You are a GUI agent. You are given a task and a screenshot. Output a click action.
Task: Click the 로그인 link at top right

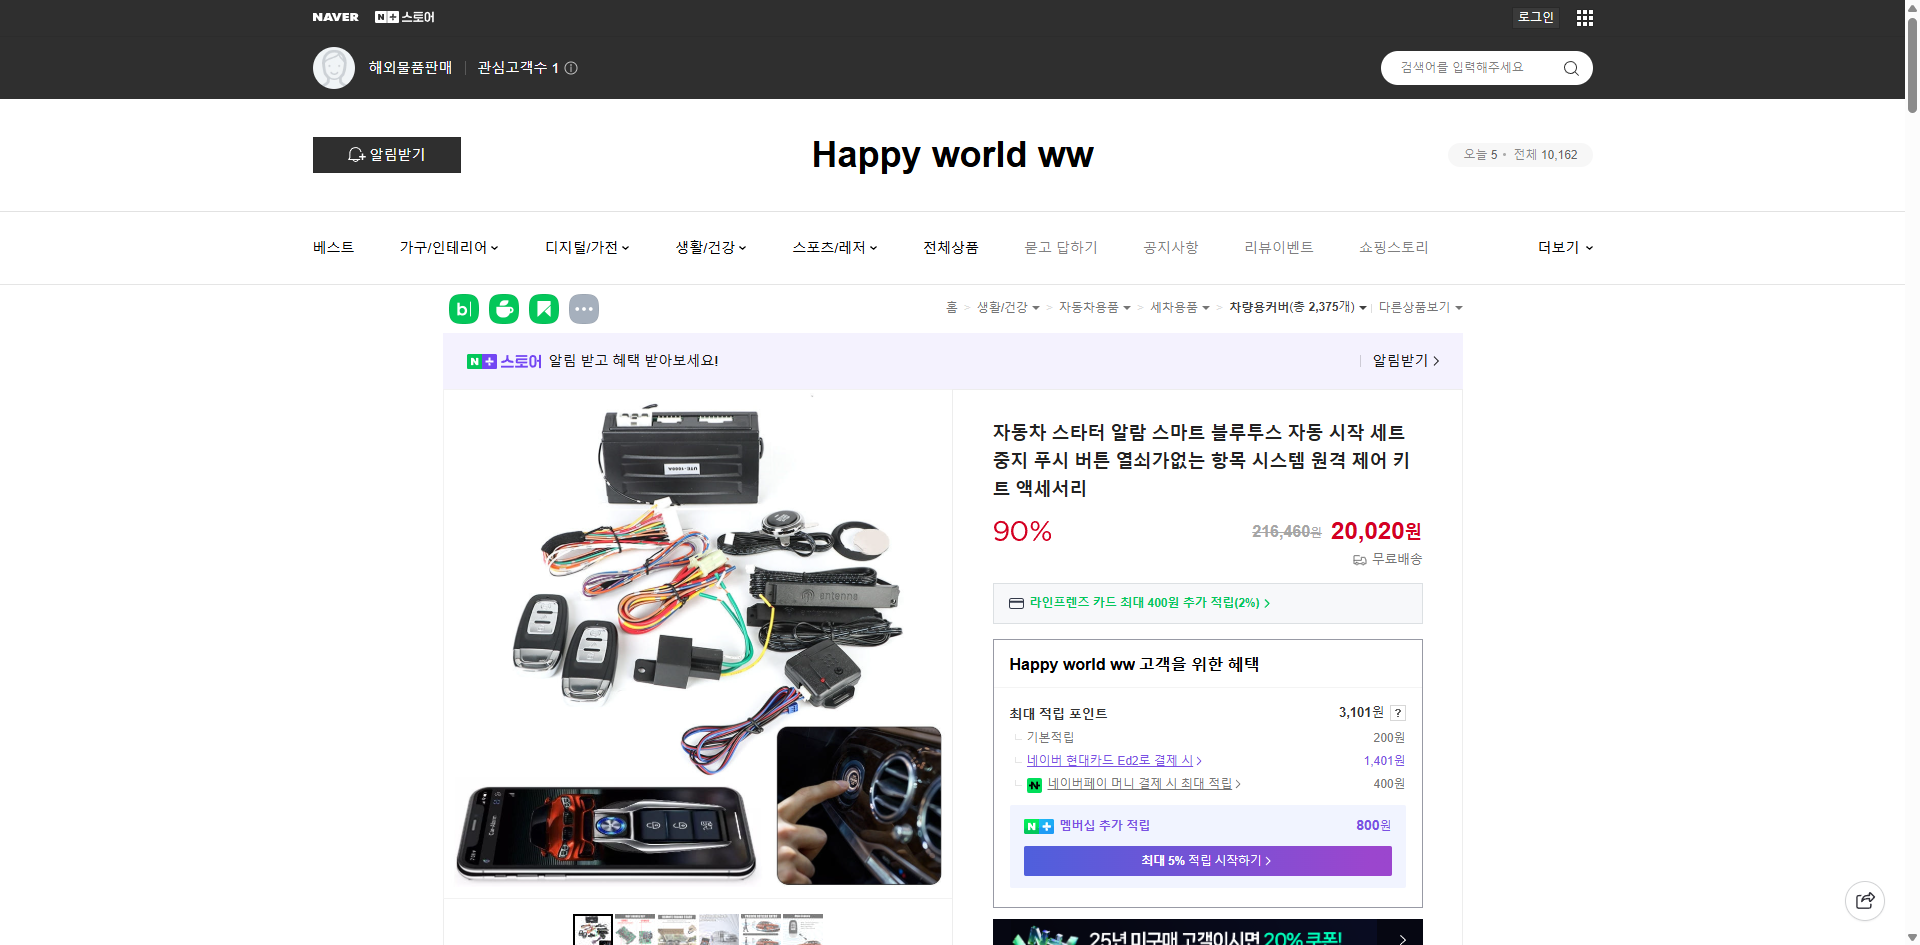click(x=1535, y=17)
